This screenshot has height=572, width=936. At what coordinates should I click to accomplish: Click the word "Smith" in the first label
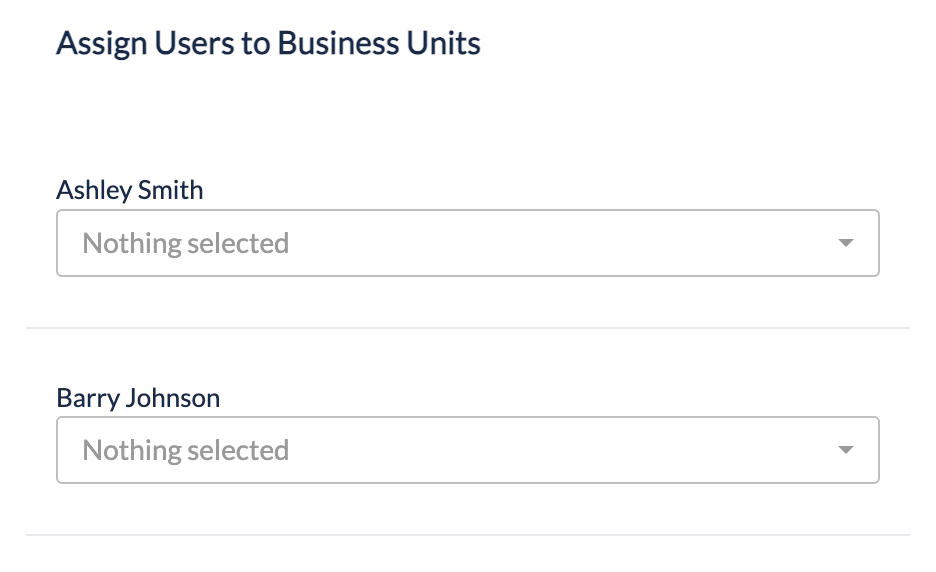[176, 190]
